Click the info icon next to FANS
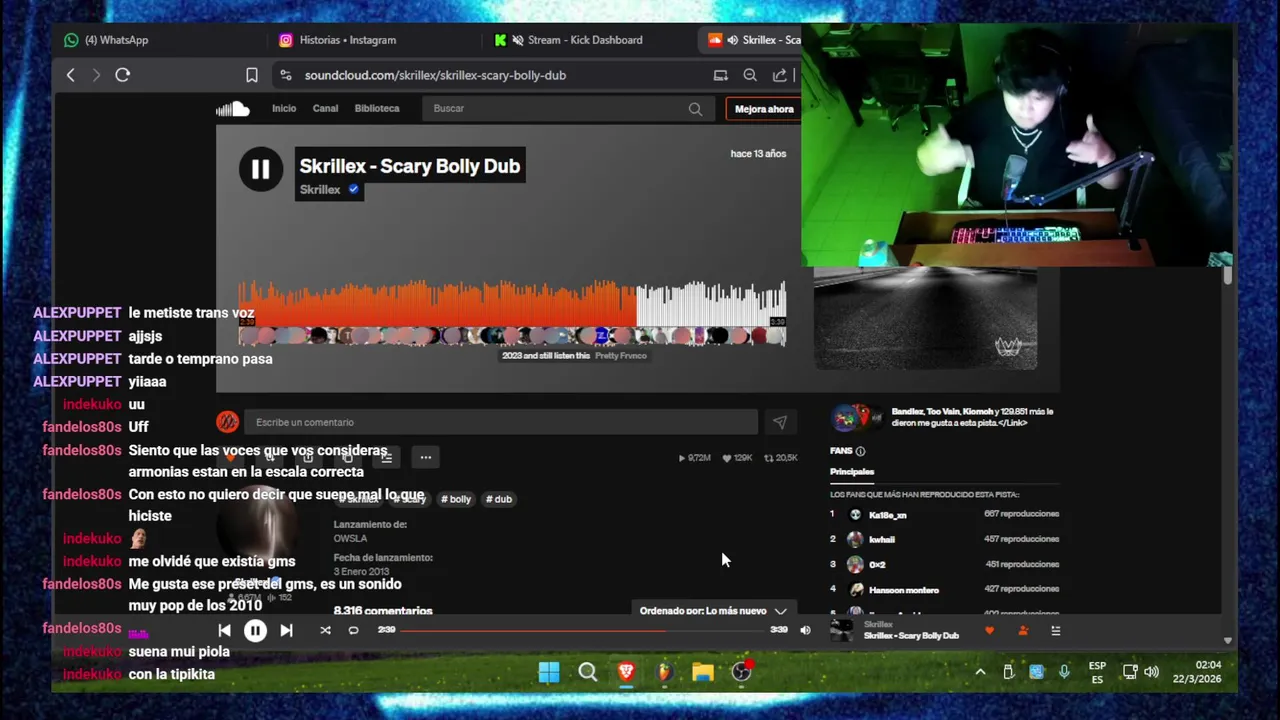This screenshot has height=720, width=1280. click(x=860, y=451)
